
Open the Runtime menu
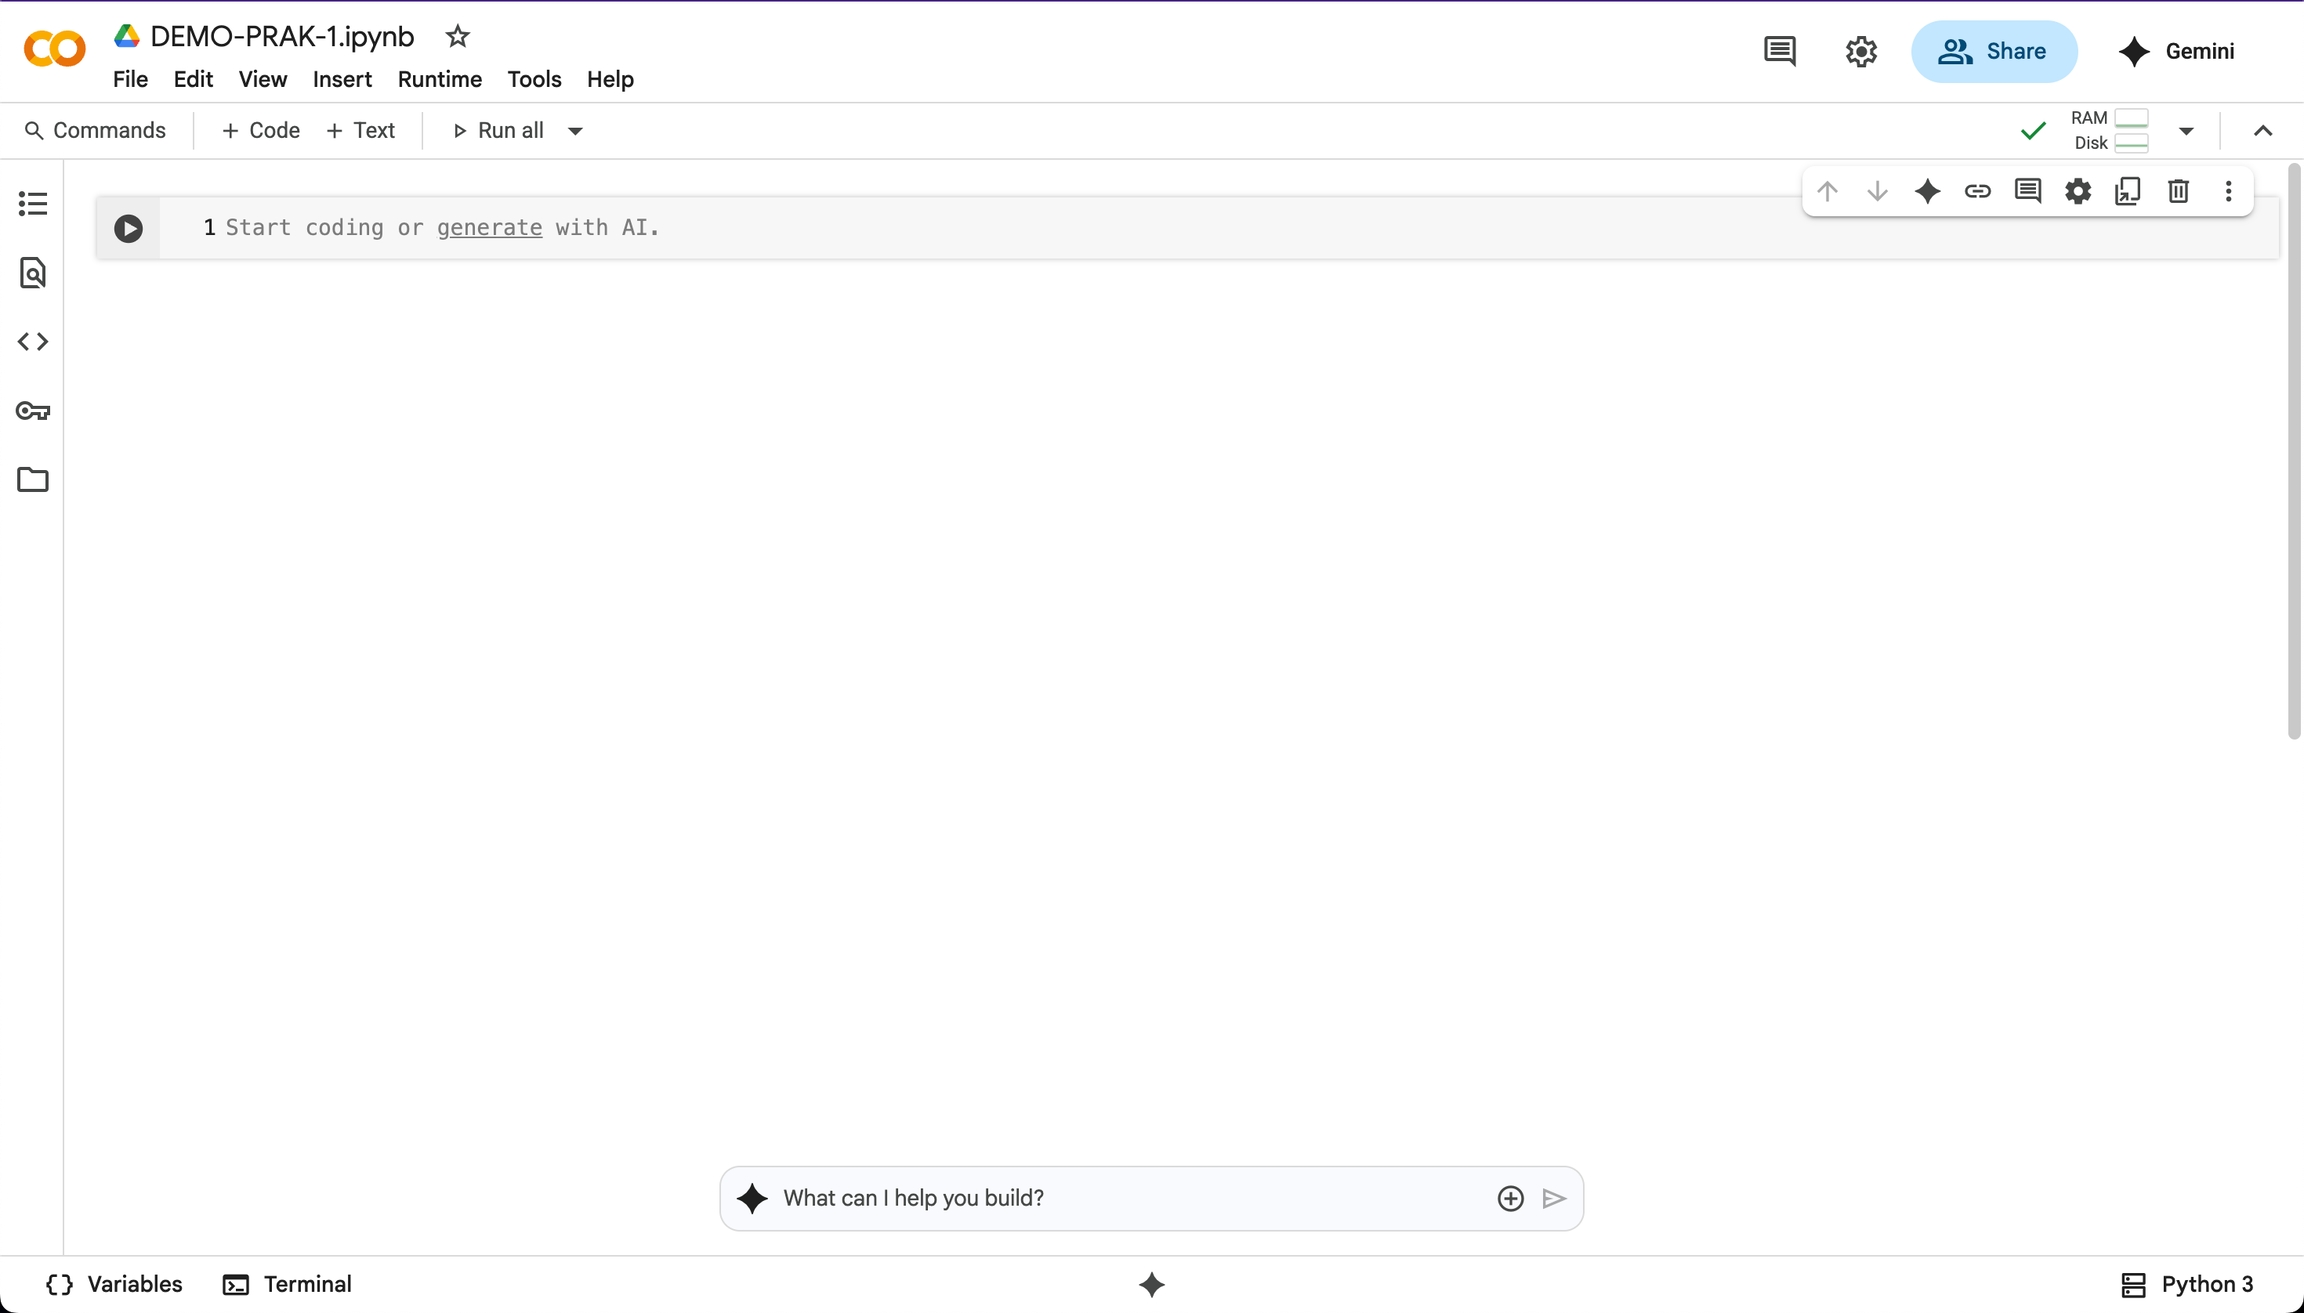coord(439,79)
